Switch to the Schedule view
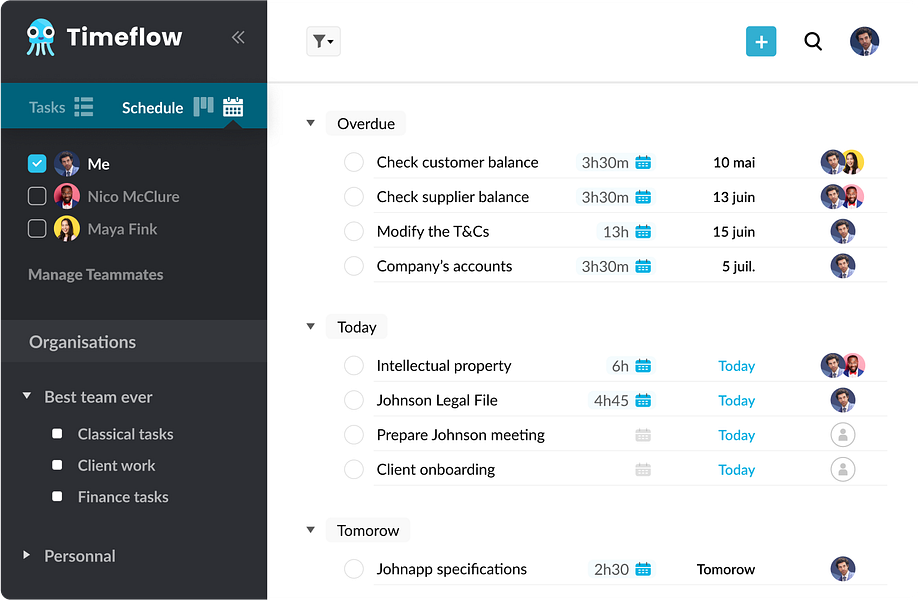 (x=152, y=106)
